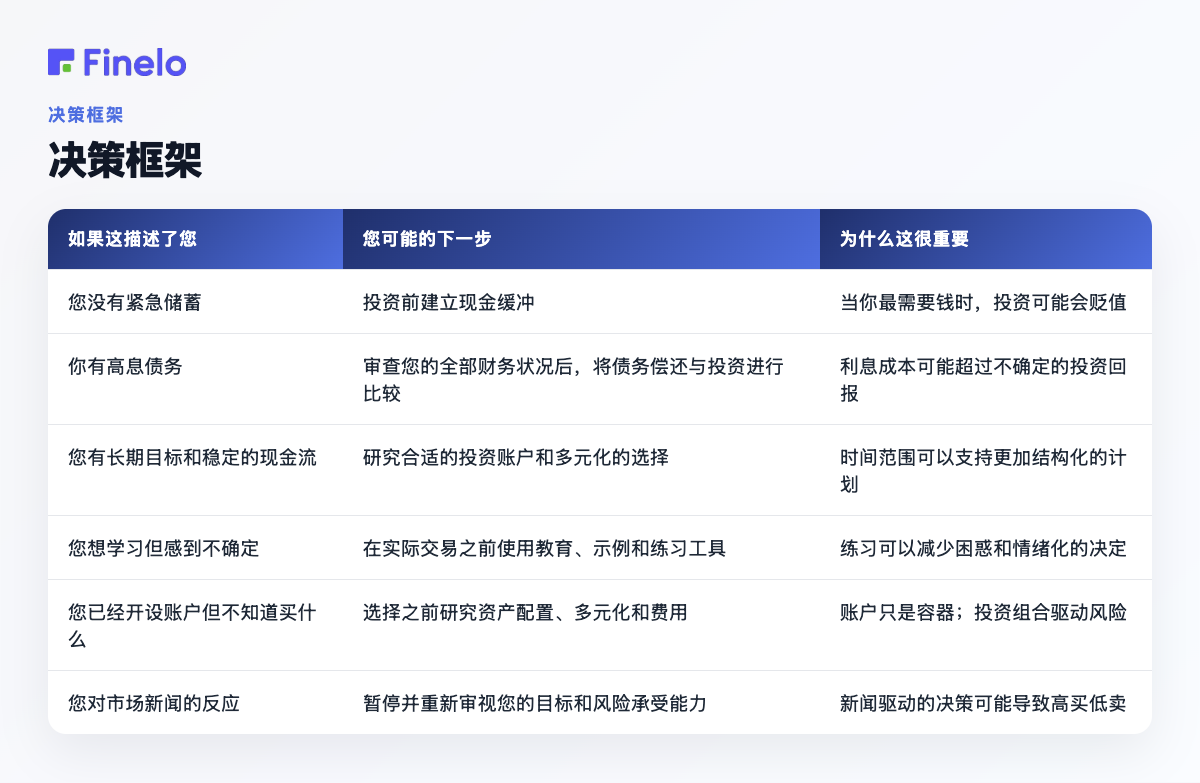Select the cell 您没有紧急储蓄
Image resolution: width=1200 pixels, height=783 pixels.
(196, 302)
